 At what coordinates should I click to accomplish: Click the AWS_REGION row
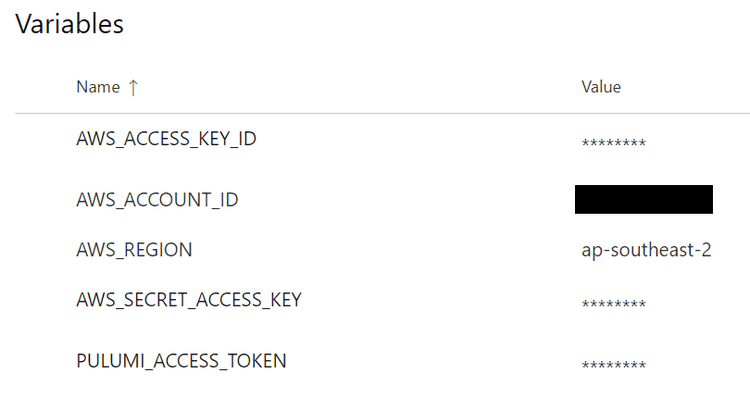(382, 250)
